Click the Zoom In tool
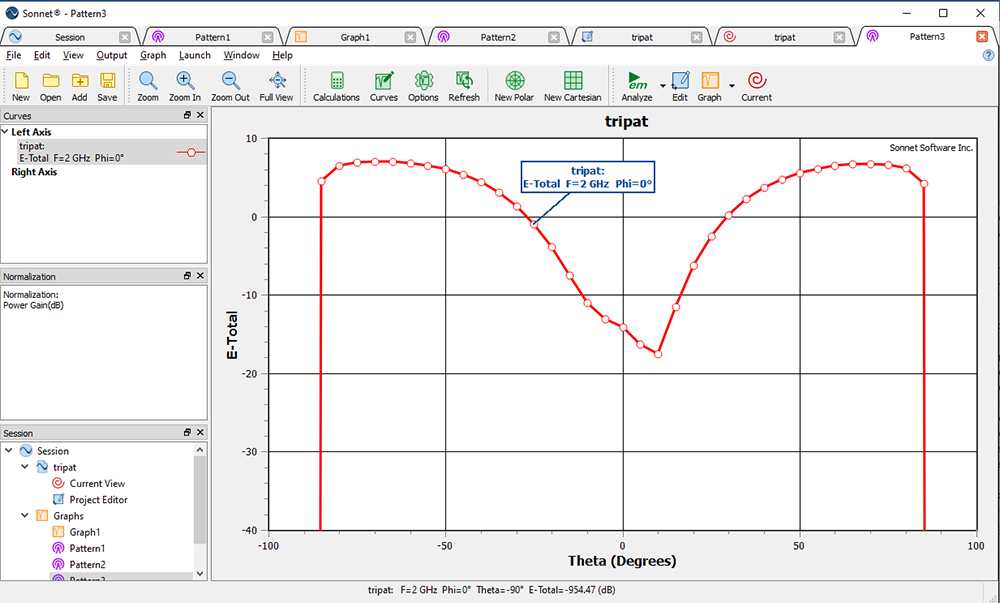1000x603 pixels. click(x=185, y=86)
